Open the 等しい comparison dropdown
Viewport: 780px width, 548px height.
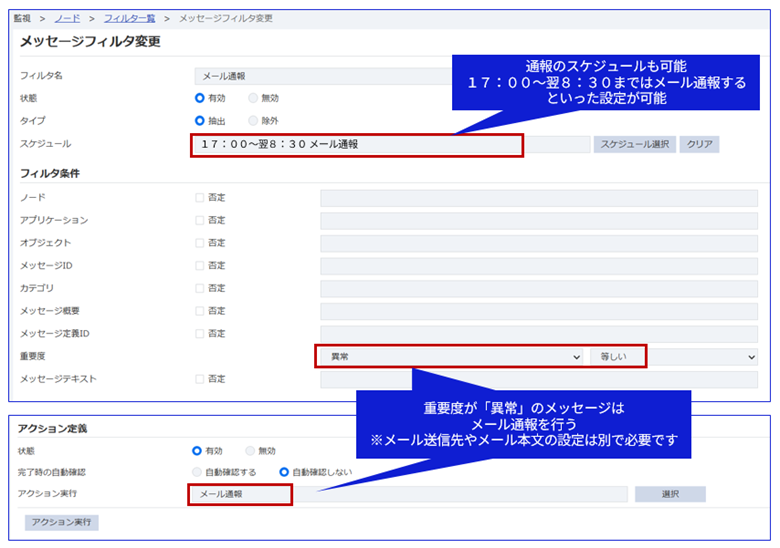(x=617, y=356)
